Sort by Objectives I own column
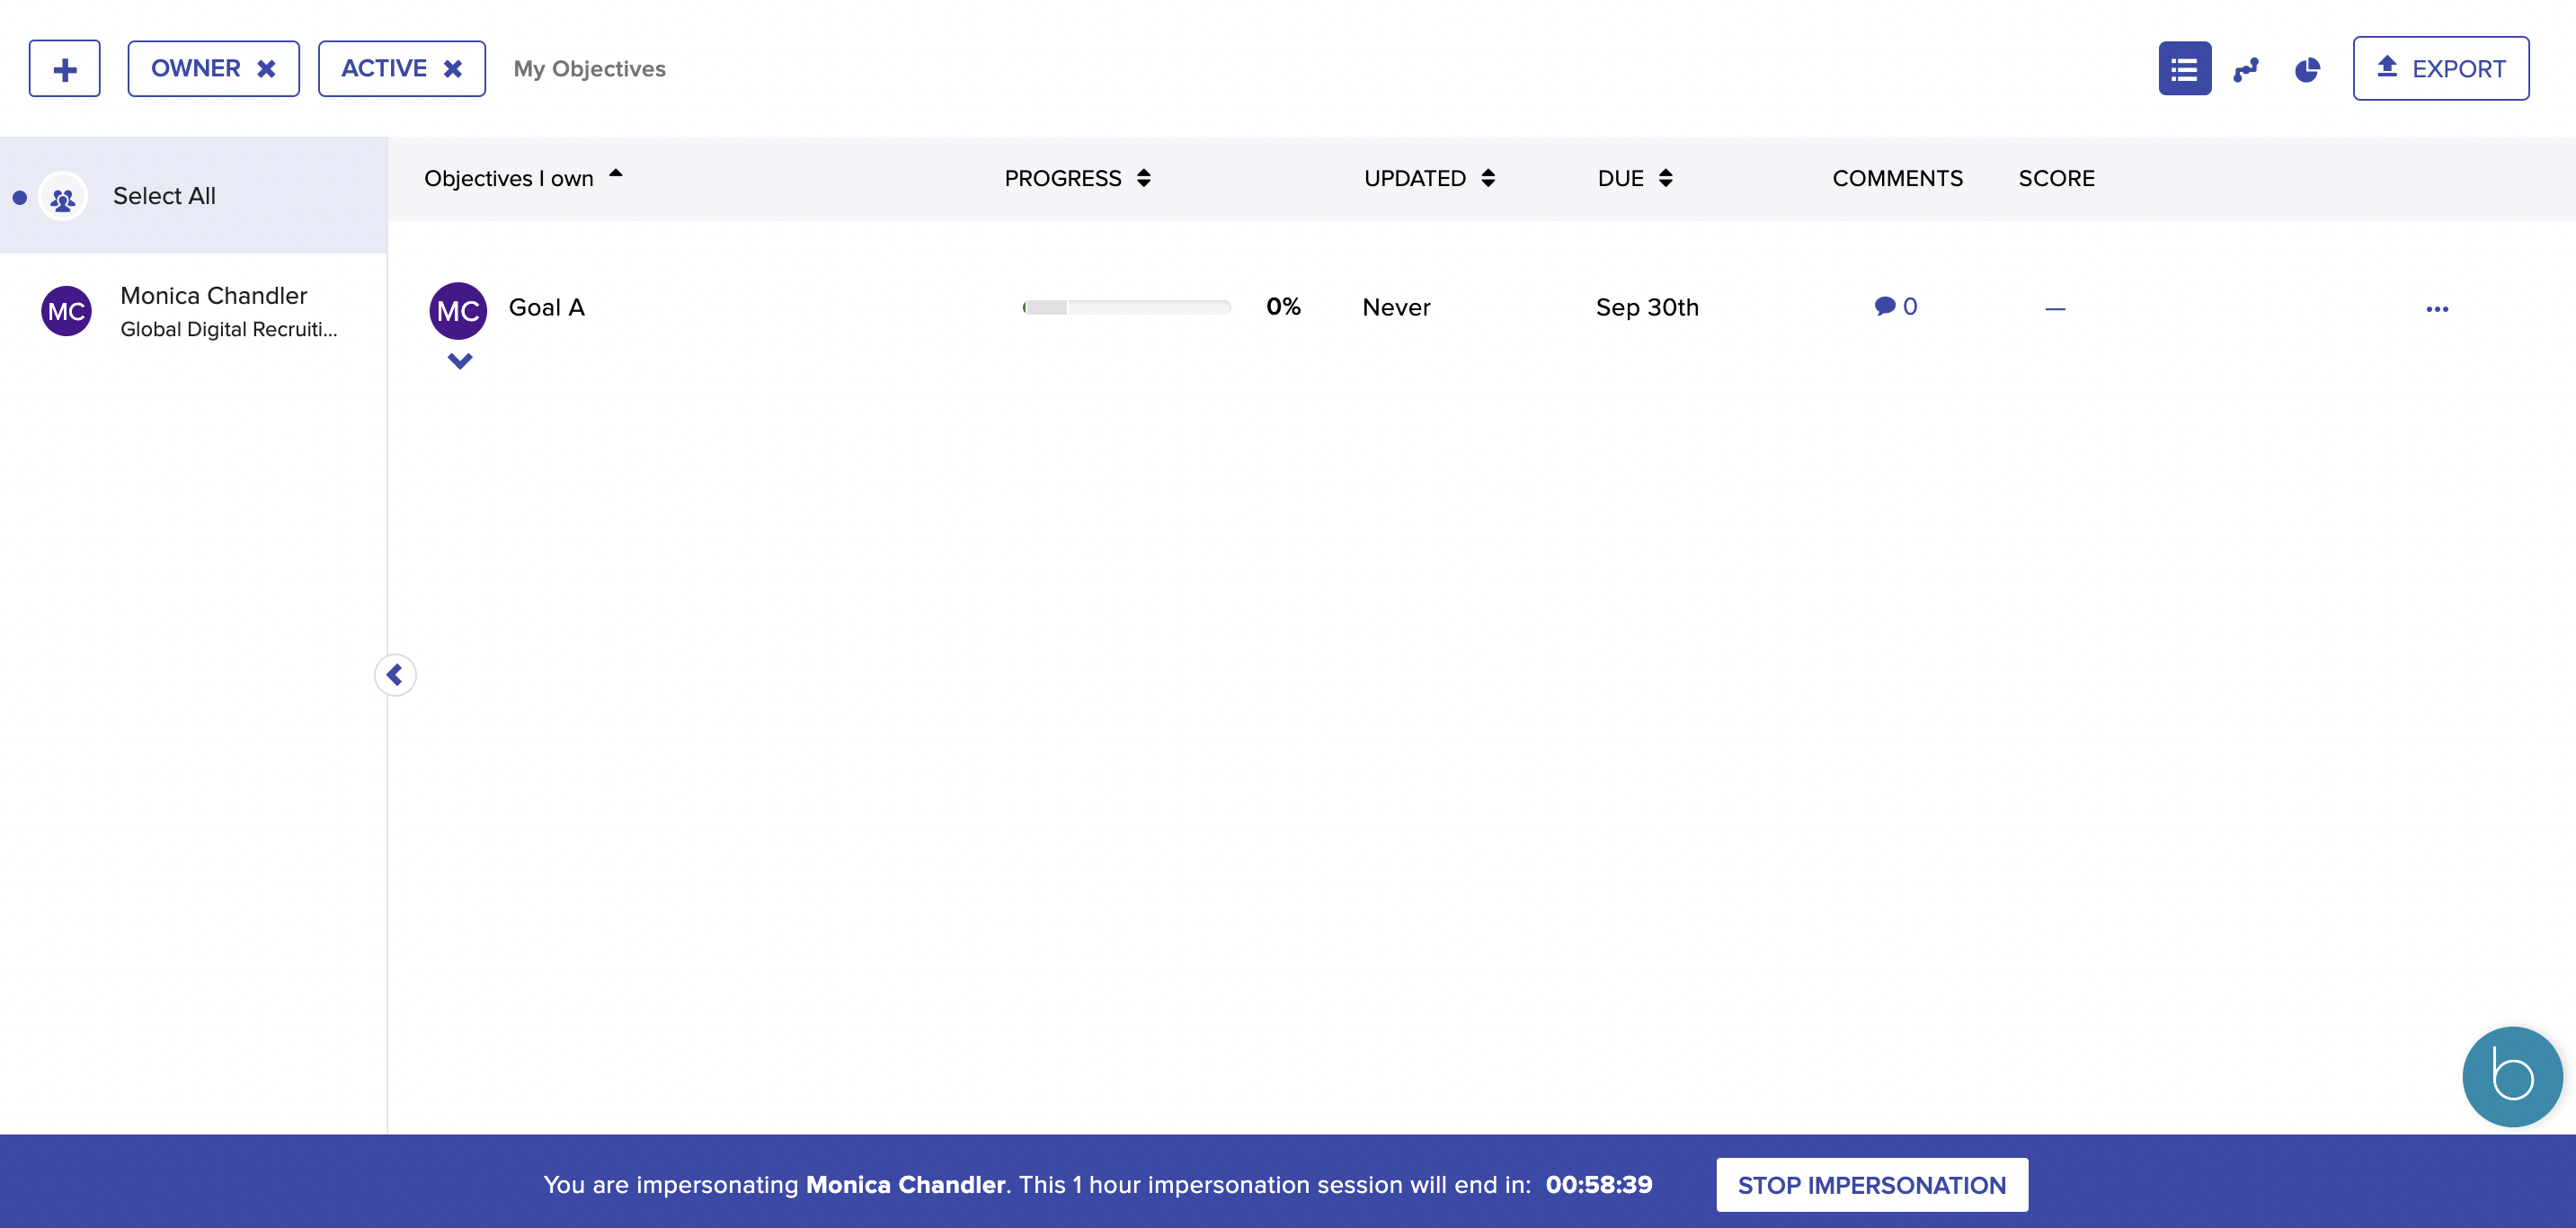Screen dimensions: 2576x1228 (523, 178)
